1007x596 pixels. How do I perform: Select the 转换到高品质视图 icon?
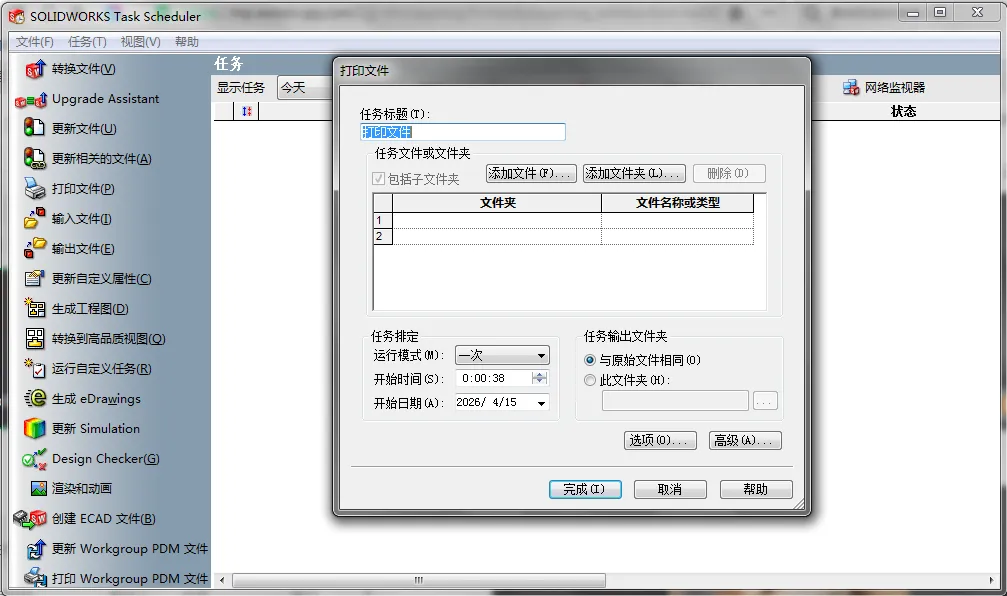tap(35, 338)
